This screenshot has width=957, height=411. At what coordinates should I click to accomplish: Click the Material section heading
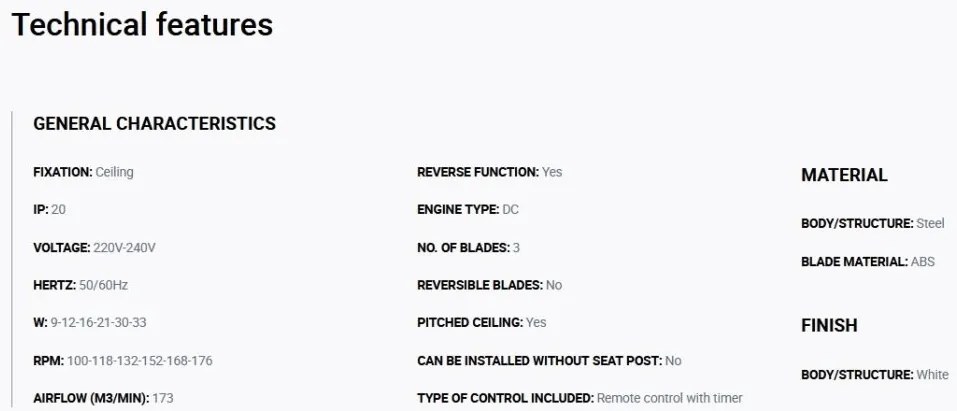(x=844, y=175)
